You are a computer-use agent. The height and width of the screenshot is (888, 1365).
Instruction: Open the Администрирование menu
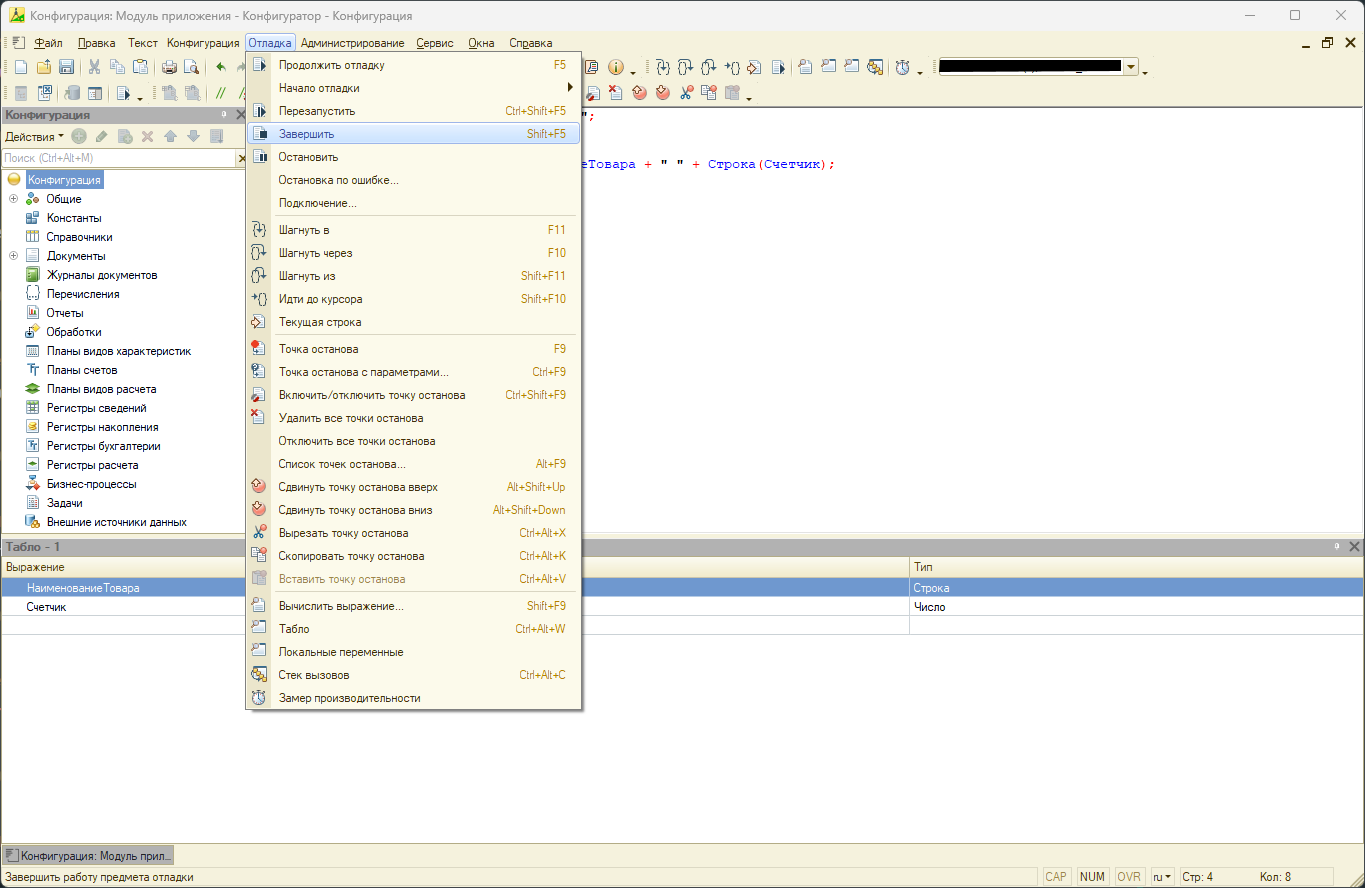(x=352, y=43)
